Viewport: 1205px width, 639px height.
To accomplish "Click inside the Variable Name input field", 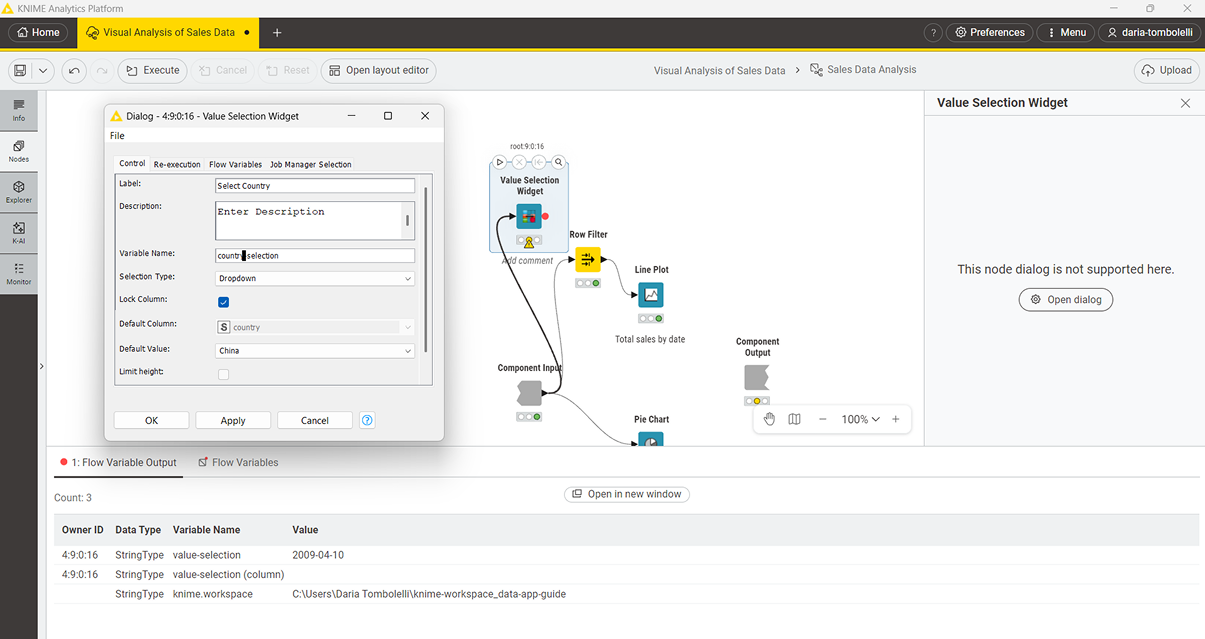I will (314, 255).
